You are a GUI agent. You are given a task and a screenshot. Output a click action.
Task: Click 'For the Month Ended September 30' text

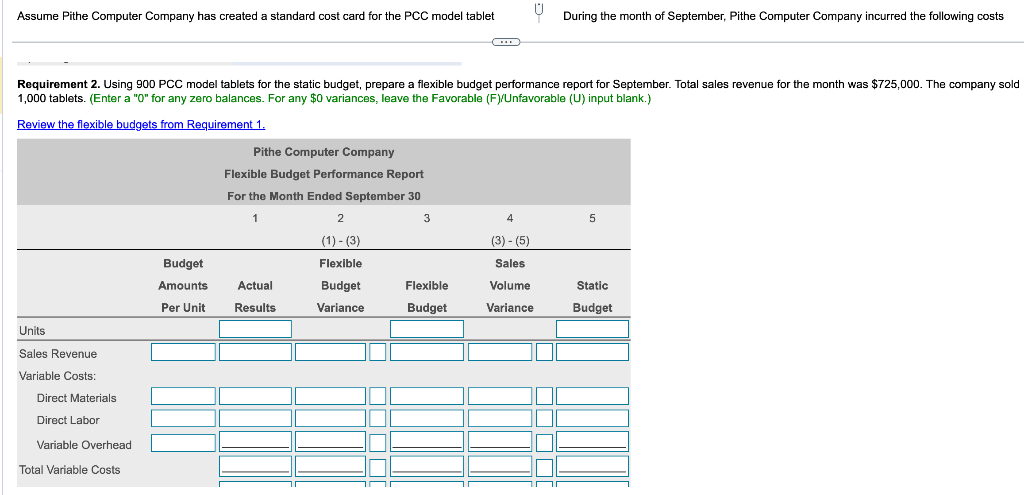[324, 196]
